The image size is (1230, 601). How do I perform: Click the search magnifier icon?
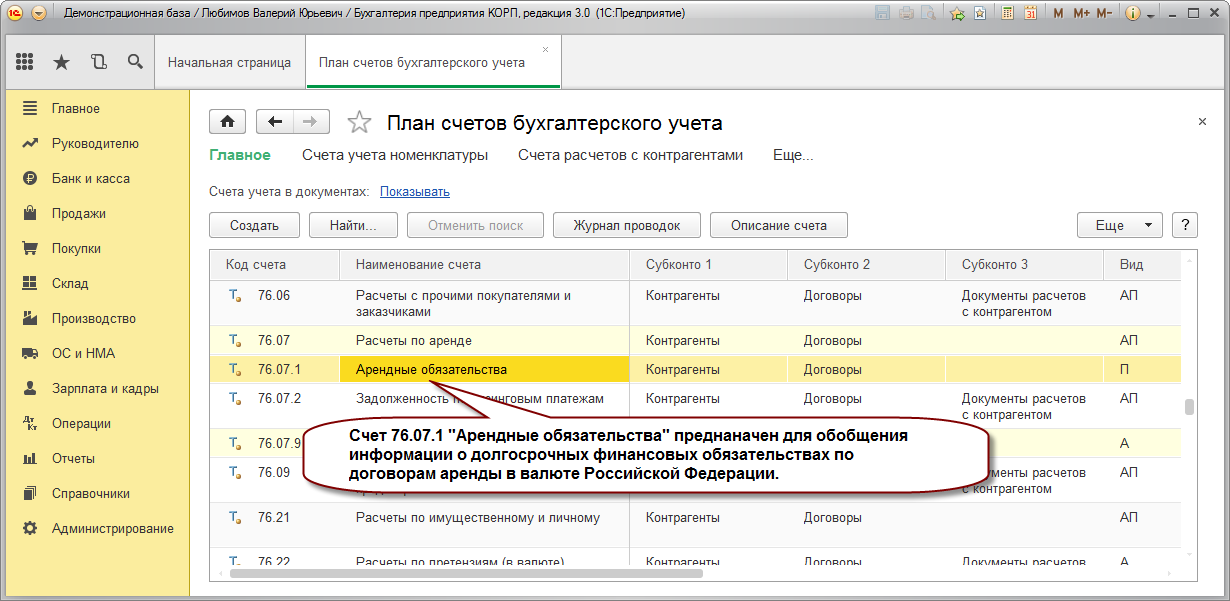[135, 62]
